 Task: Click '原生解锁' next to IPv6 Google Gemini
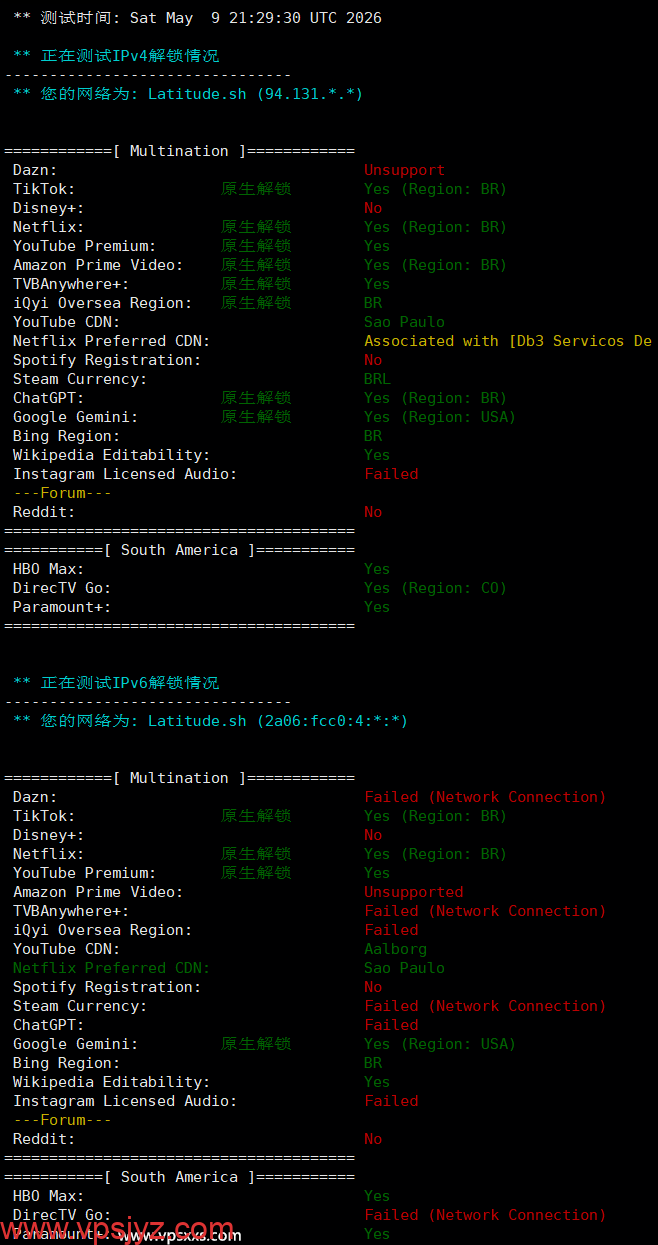click(256, 1044)
